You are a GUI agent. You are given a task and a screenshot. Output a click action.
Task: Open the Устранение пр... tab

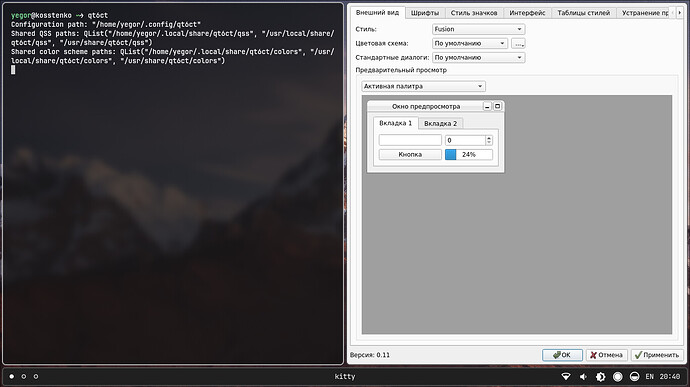coord(644,13)
